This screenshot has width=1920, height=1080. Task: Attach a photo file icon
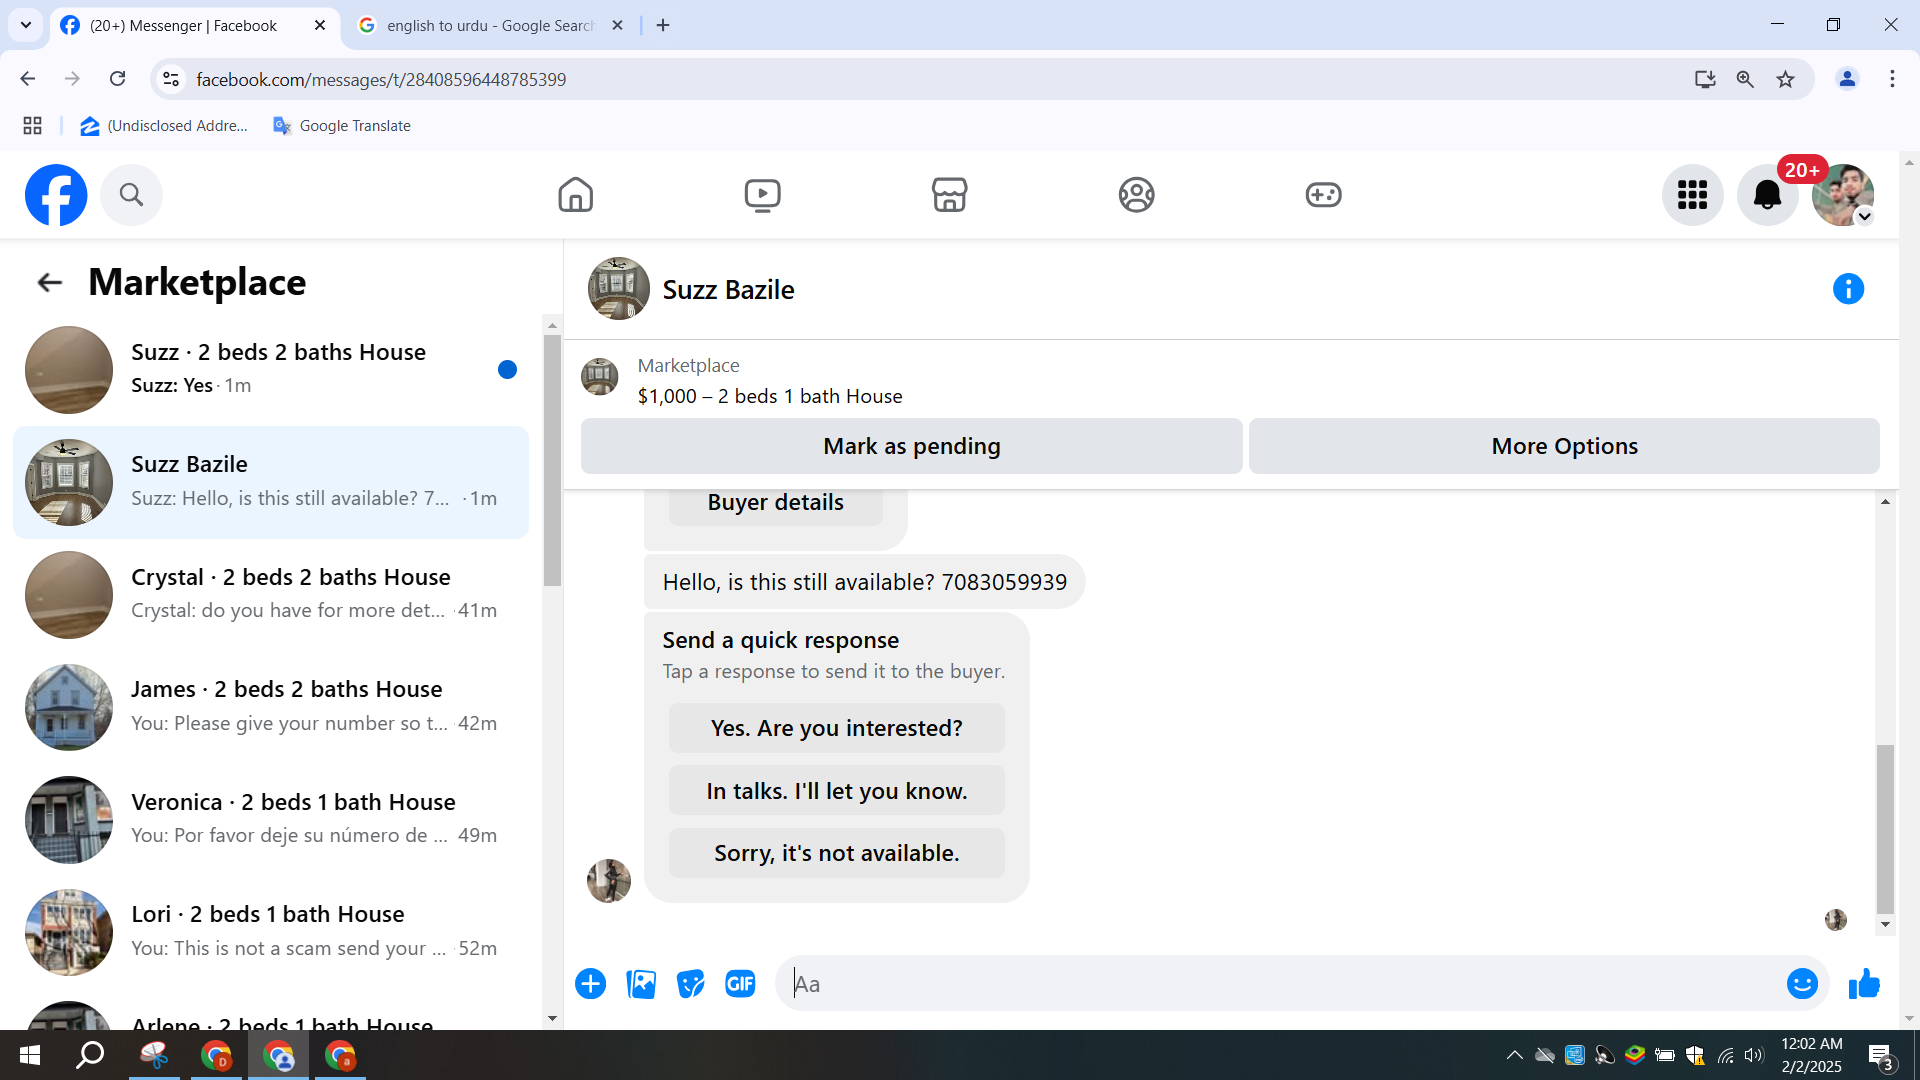(x=641, y=984)
